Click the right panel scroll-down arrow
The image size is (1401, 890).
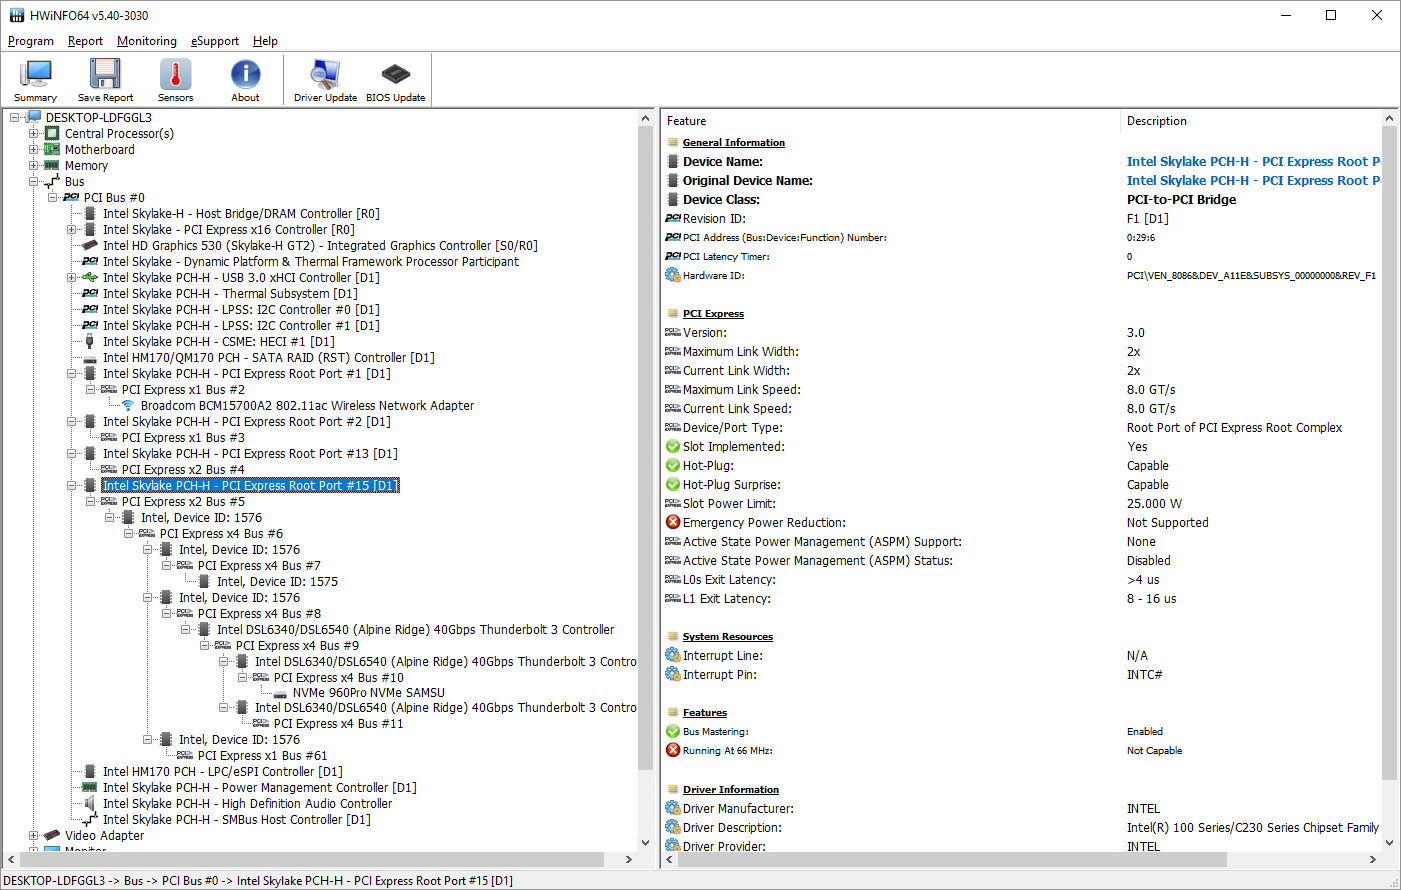pyautogui.click(x=1390, y=843)
